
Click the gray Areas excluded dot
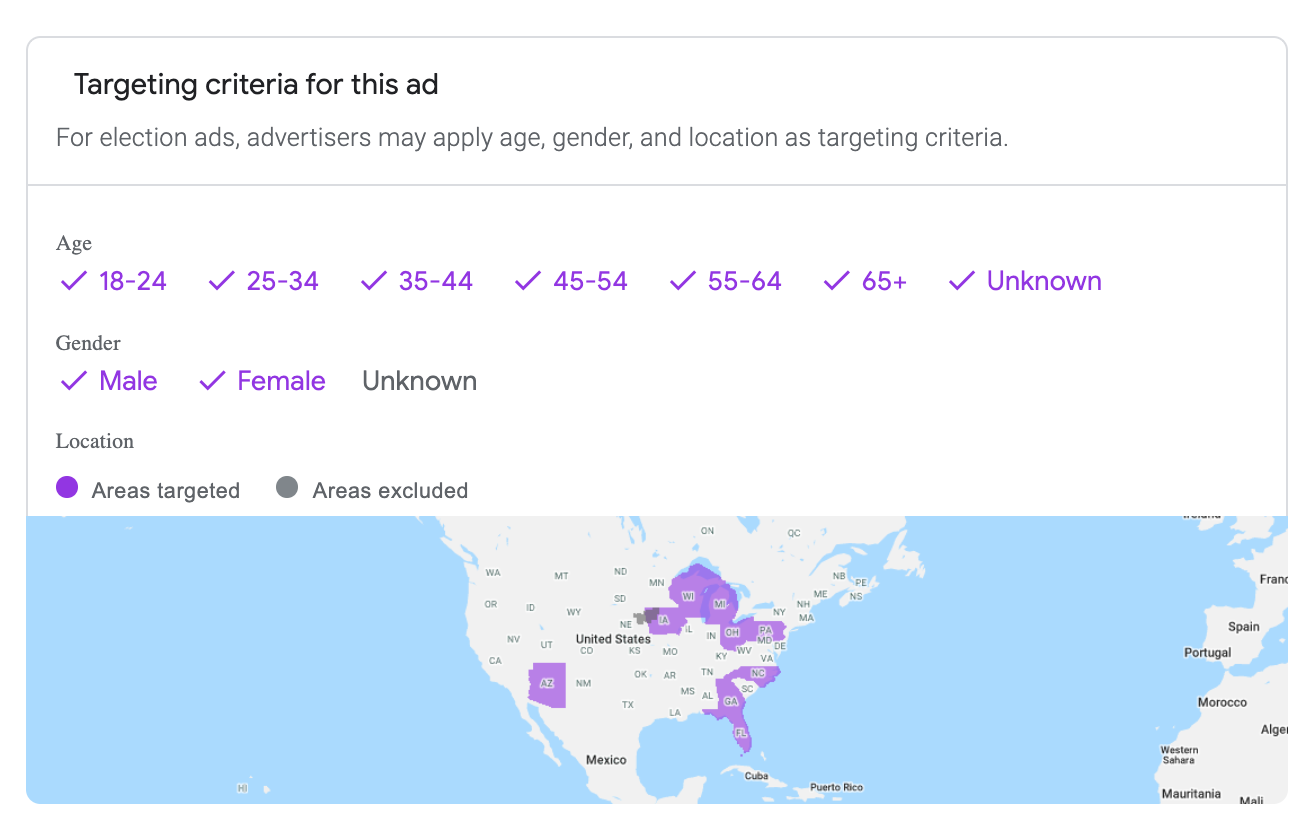(287, 488)
